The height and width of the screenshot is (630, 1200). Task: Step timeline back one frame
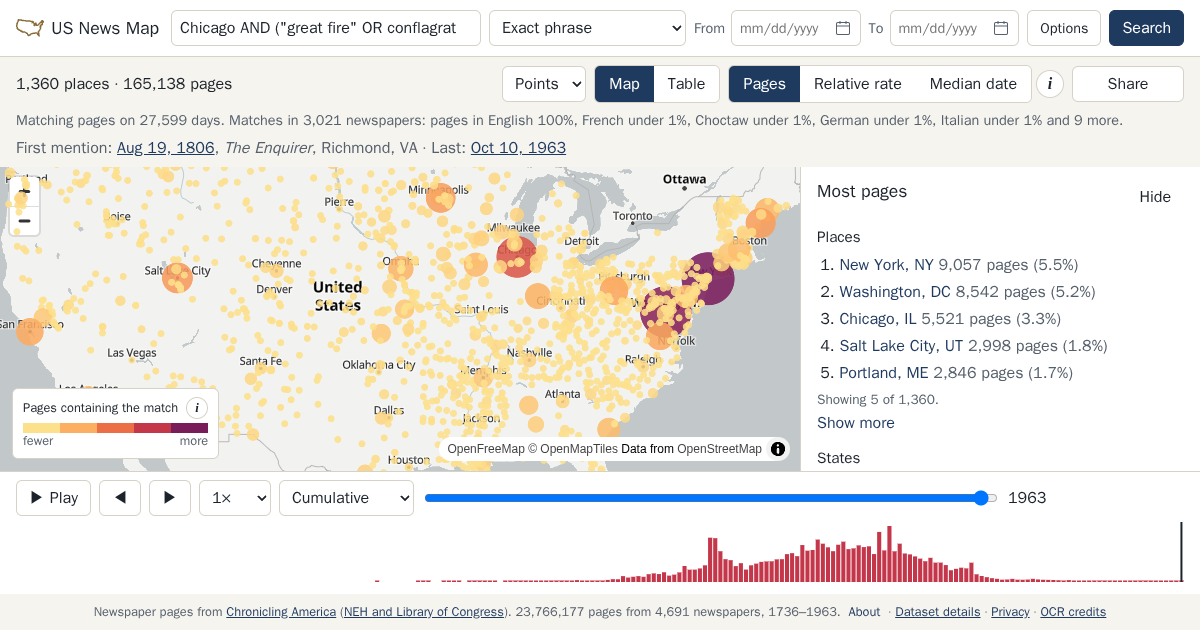(x=120, y=498)
